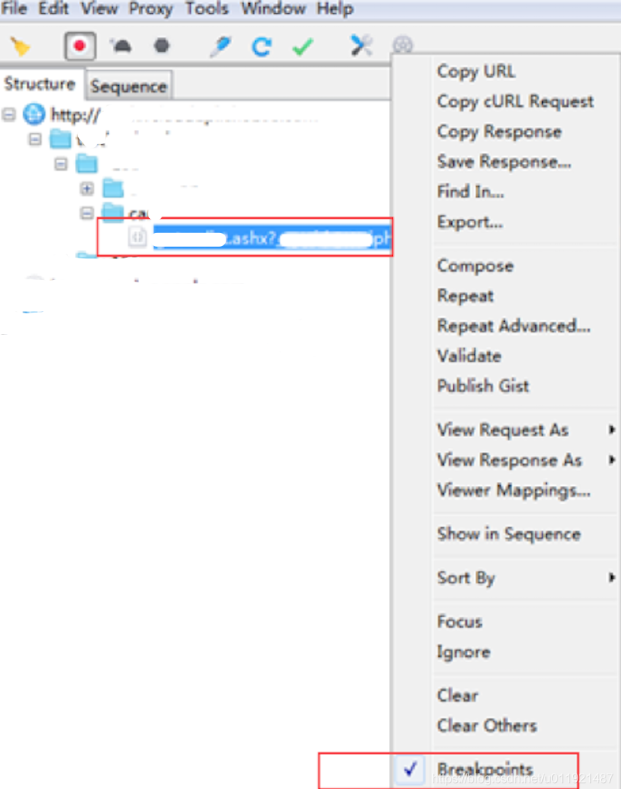The height and width of the screenshot is (789, 621).
Task: Switch to the Sequence tab
Action: (x=129, y=86)
